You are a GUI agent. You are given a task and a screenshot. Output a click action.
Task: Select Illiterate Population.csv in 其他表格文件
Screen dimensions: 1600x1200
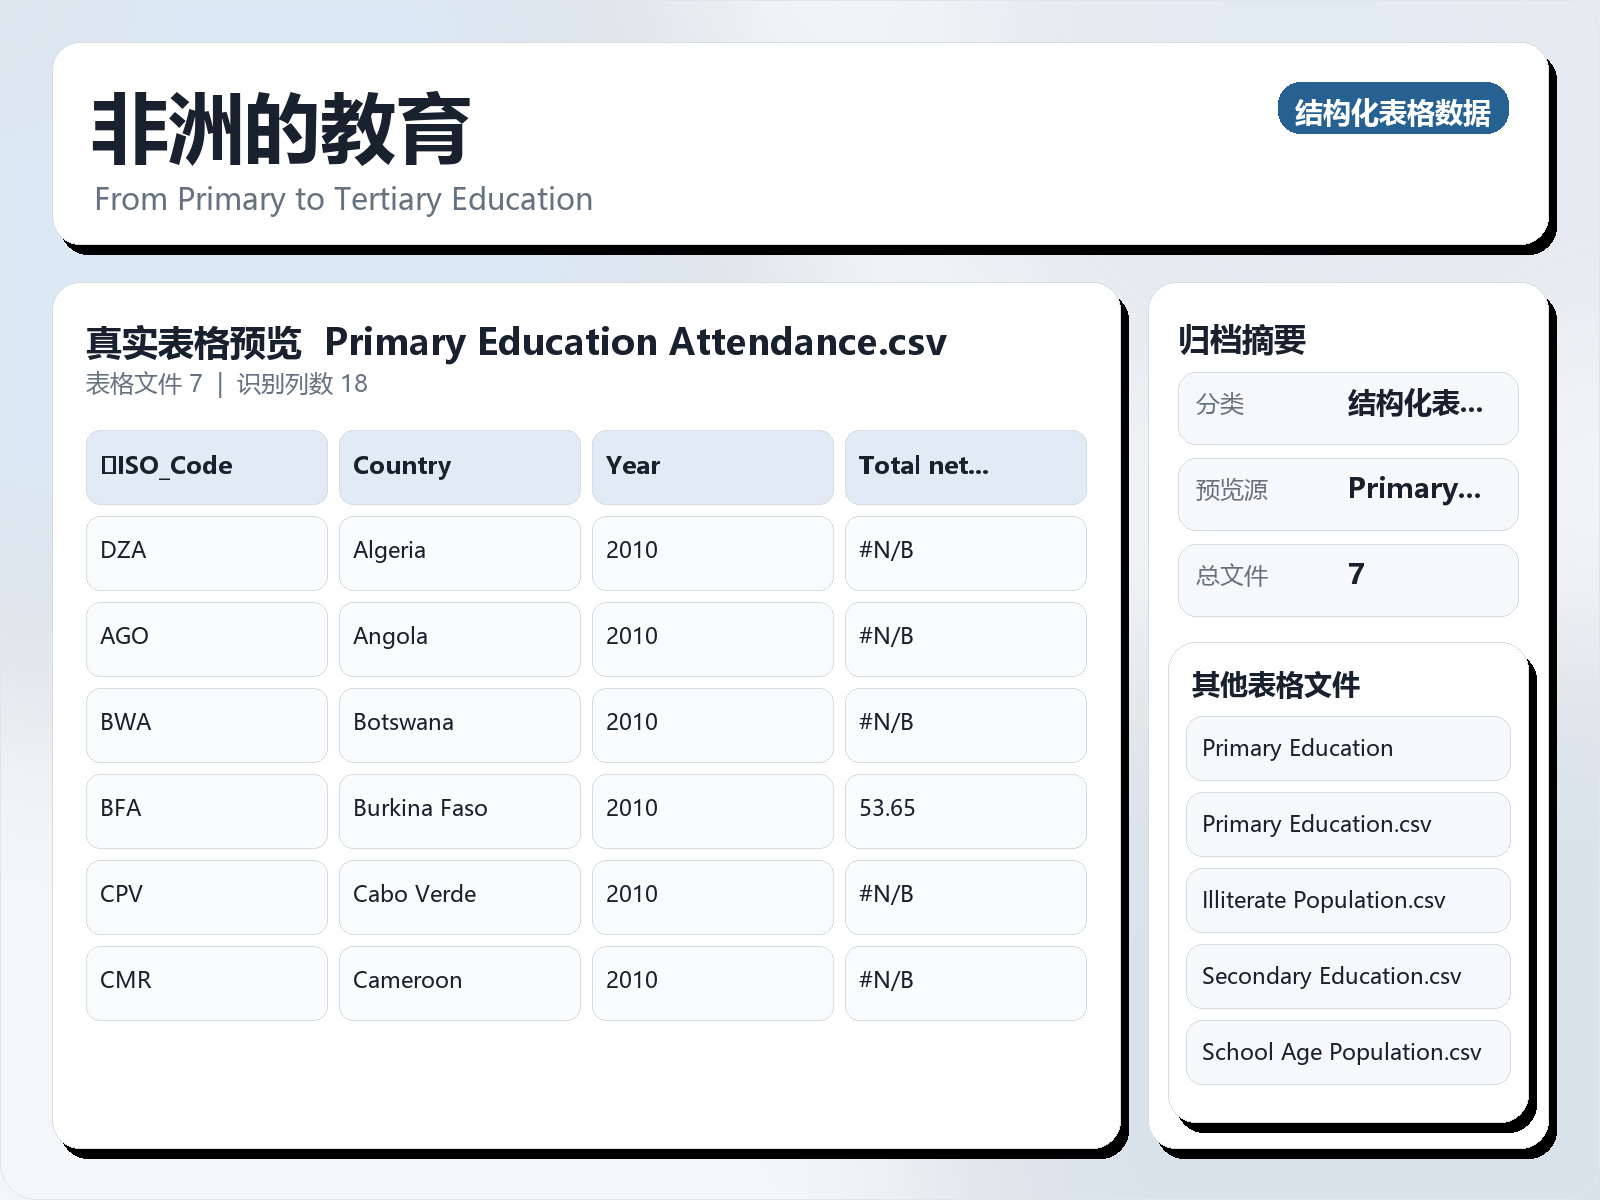click(x=1347, y=900)
